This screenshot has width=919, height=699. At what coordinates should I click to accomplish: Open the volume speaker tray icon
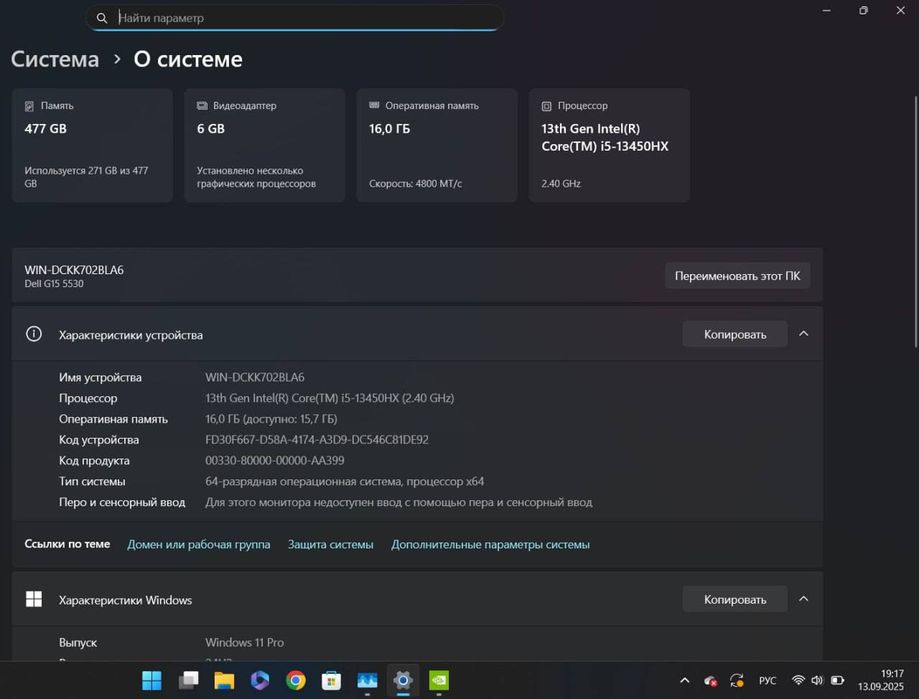(x=817, y=680)
